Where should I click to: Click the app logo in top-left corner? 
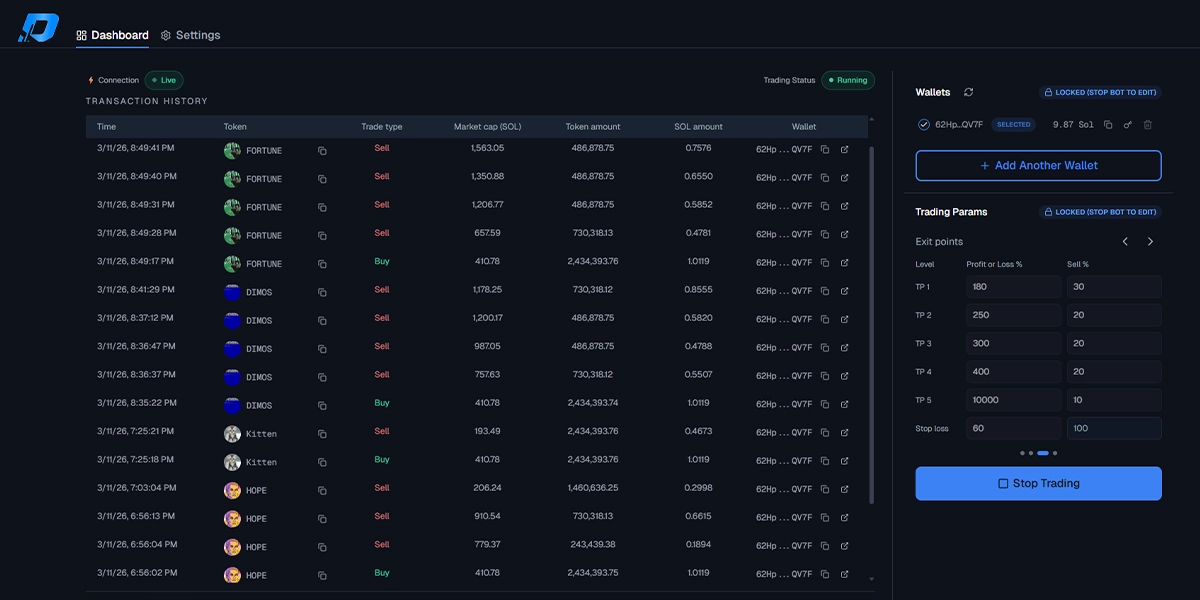coord(39,28)
